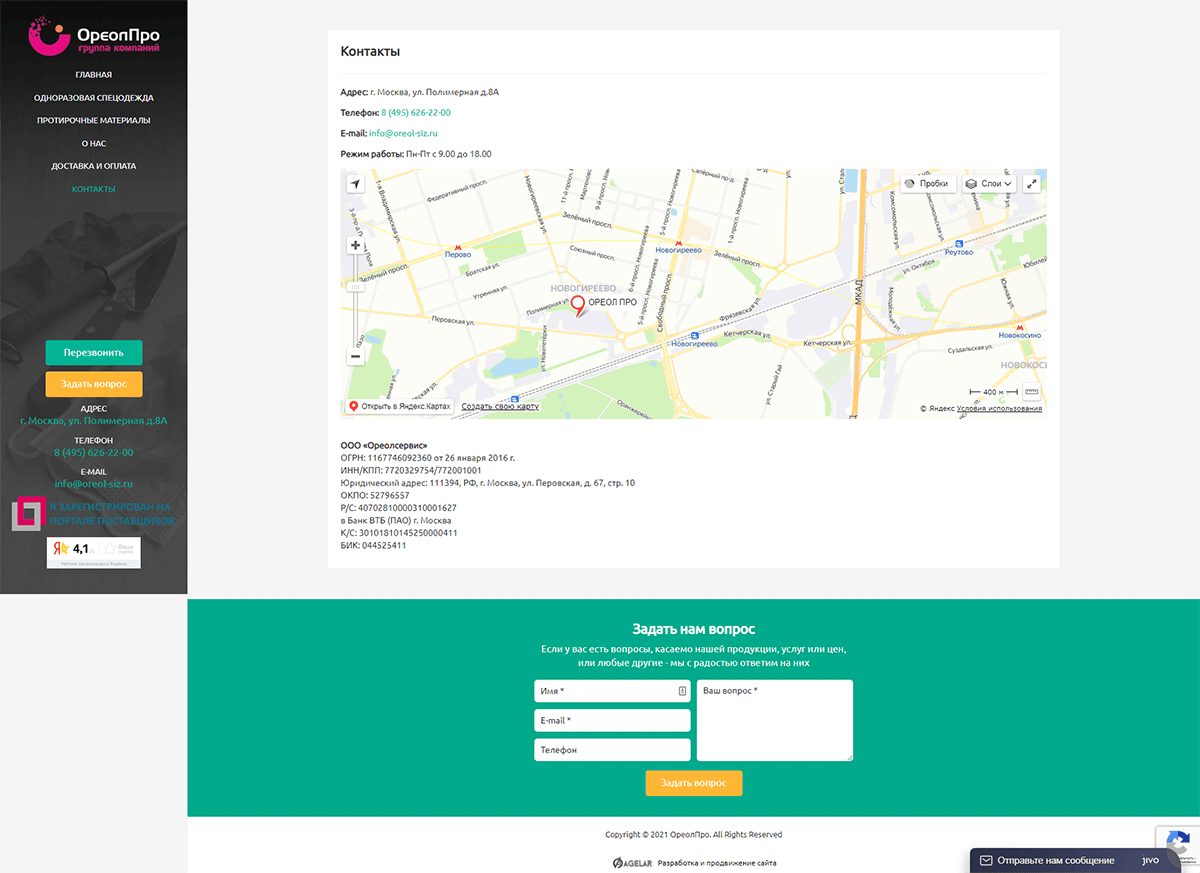Screen dimensions: 1200x873
Task: Click the sidebar address link
Action: pyautogui.click(x=94, y=421)
